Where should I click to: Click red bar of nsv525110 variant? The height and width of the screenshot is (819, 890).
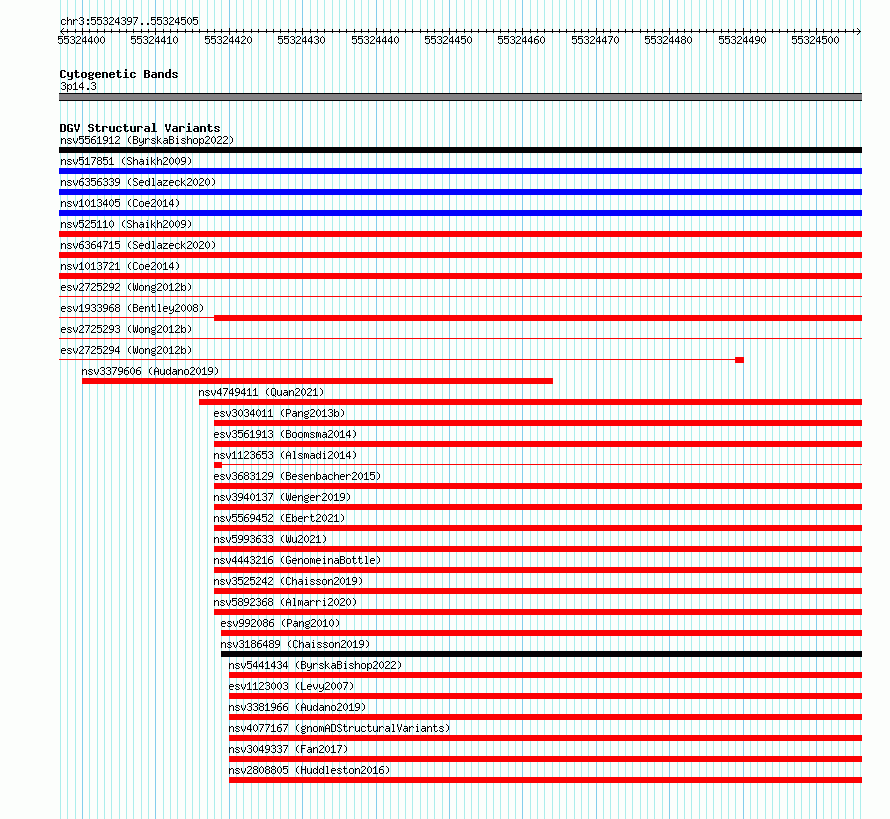[460, 234]
